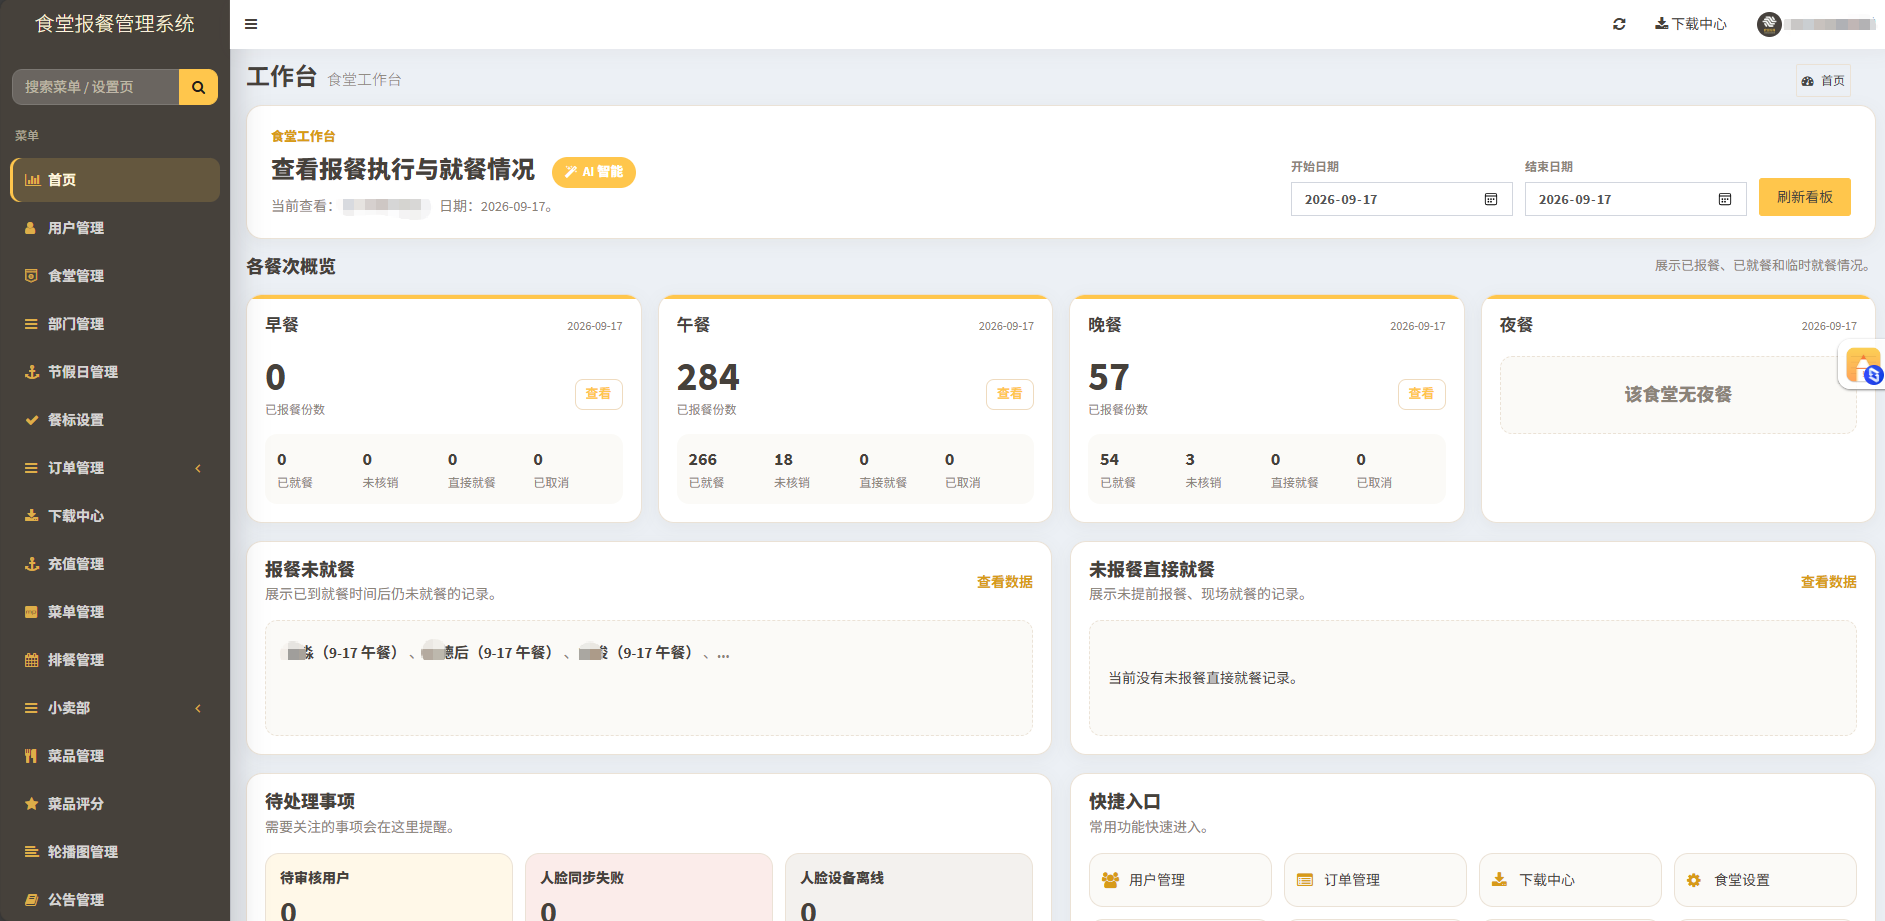This screenshot has height=921, width=1885.
Task: Open 部门管理 in the sidebar
Action: click(x=115, y=324)
